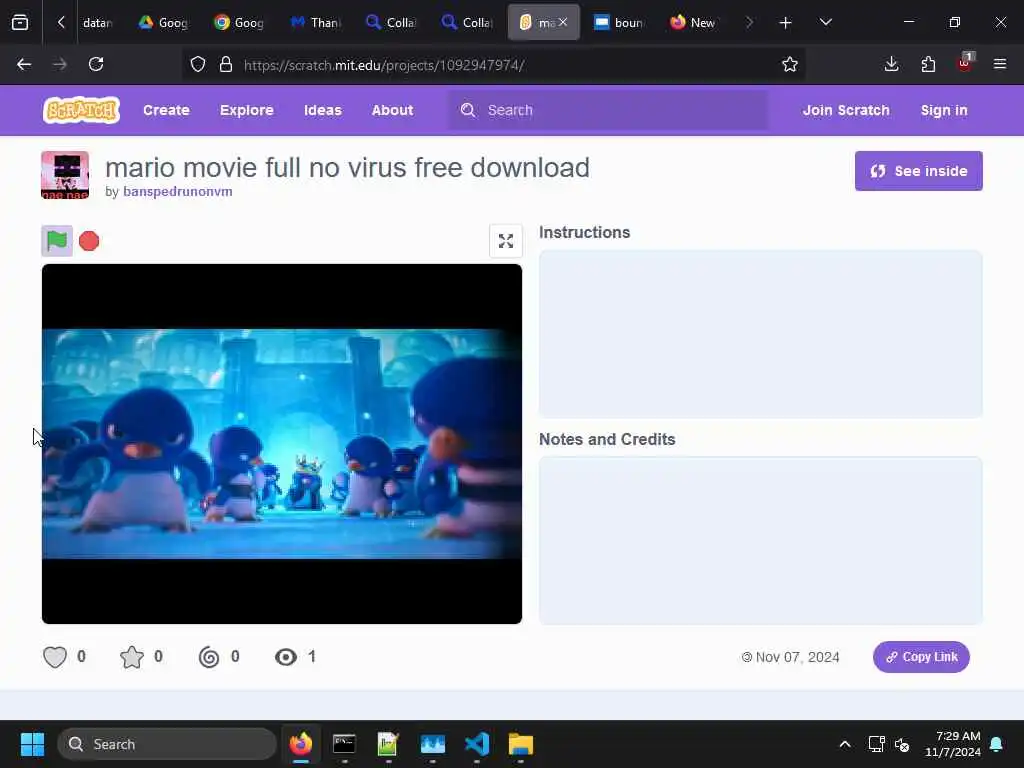Viewport: 1024px width, 768px height.
Task: View remixes via the spiral remix icon
Action: coord(209,657)
